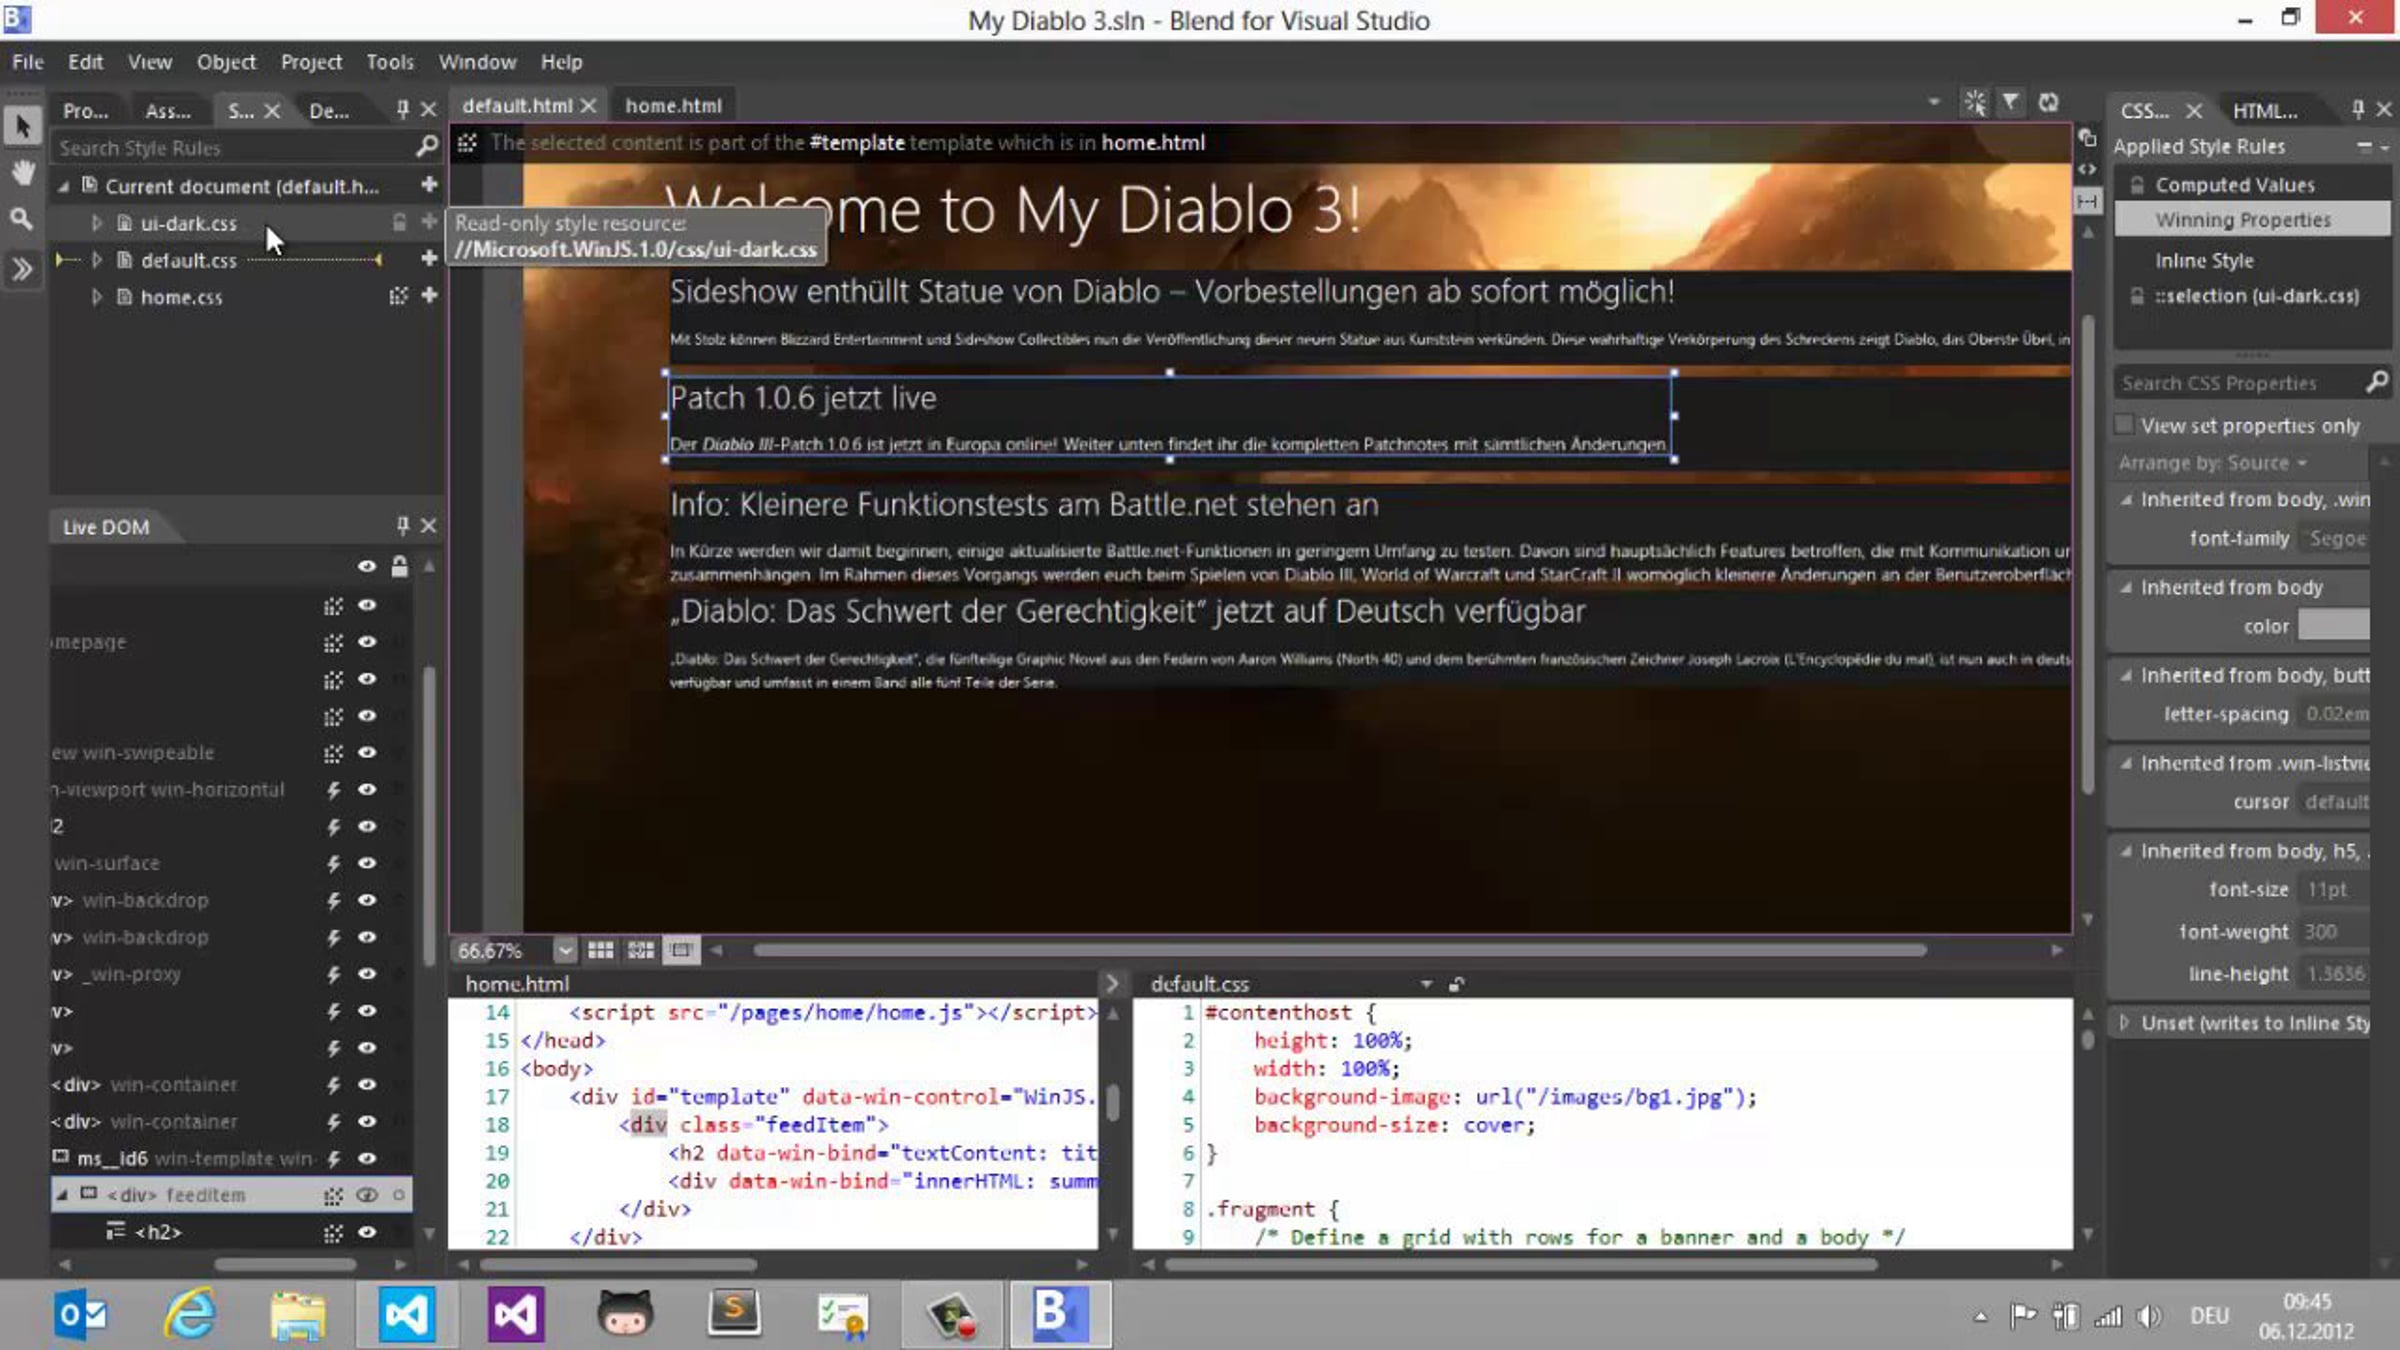Click the home.html link in the template notice
The width and height of the screenshot is (2400, 1350).
click(x=1153, y=143)
